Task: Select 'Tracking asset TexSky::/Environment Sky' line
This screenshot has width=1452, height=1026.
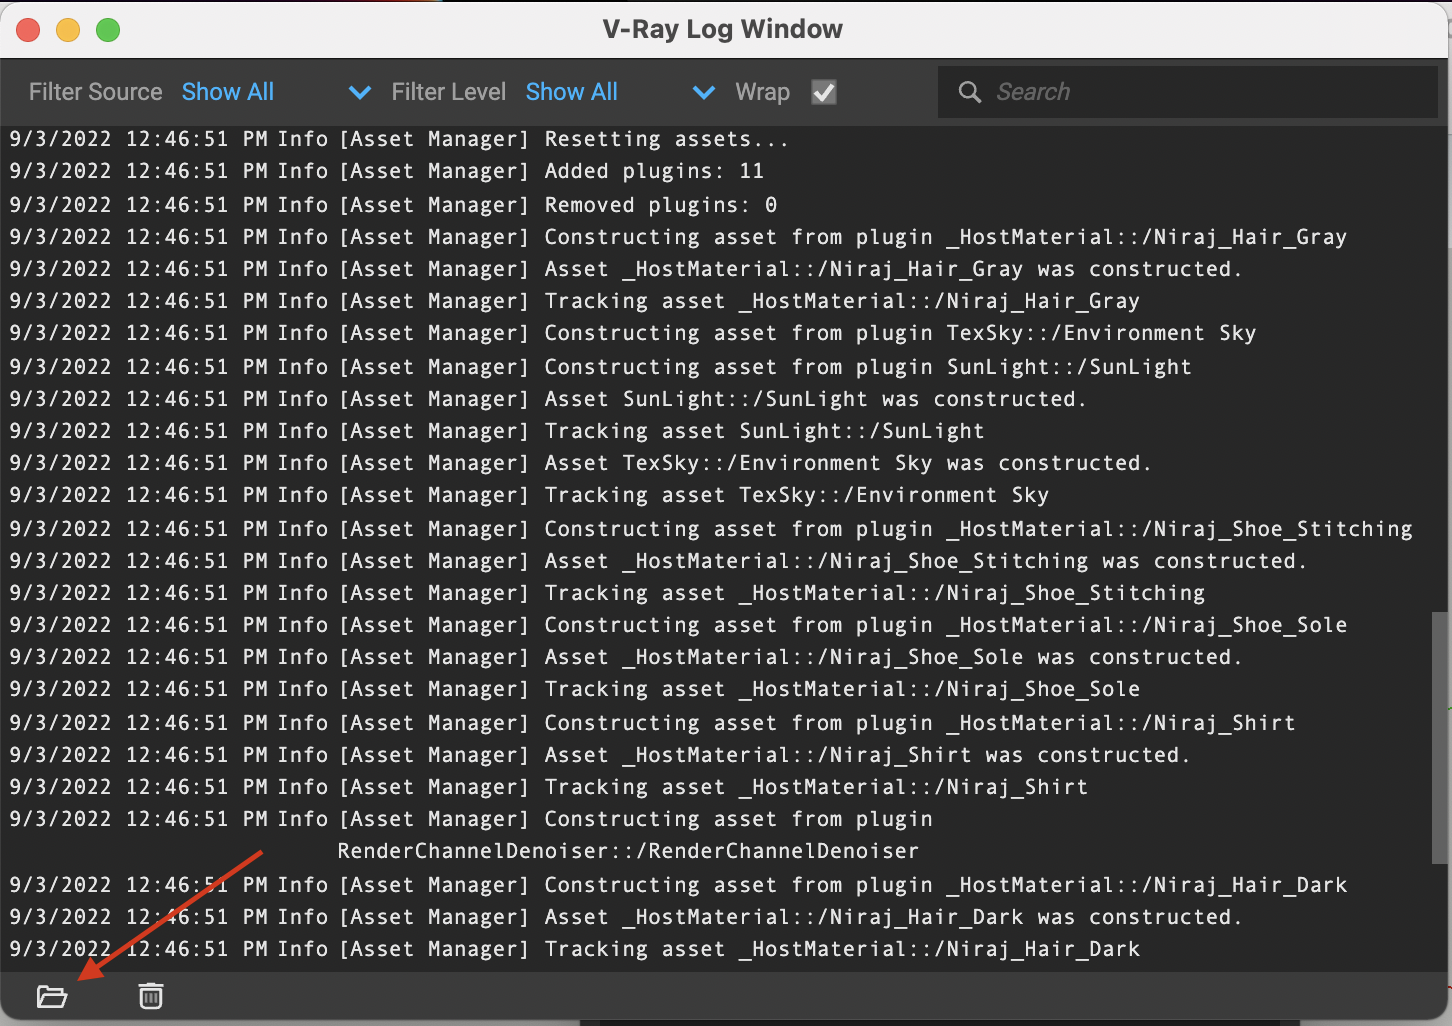Action: point(529,495)
